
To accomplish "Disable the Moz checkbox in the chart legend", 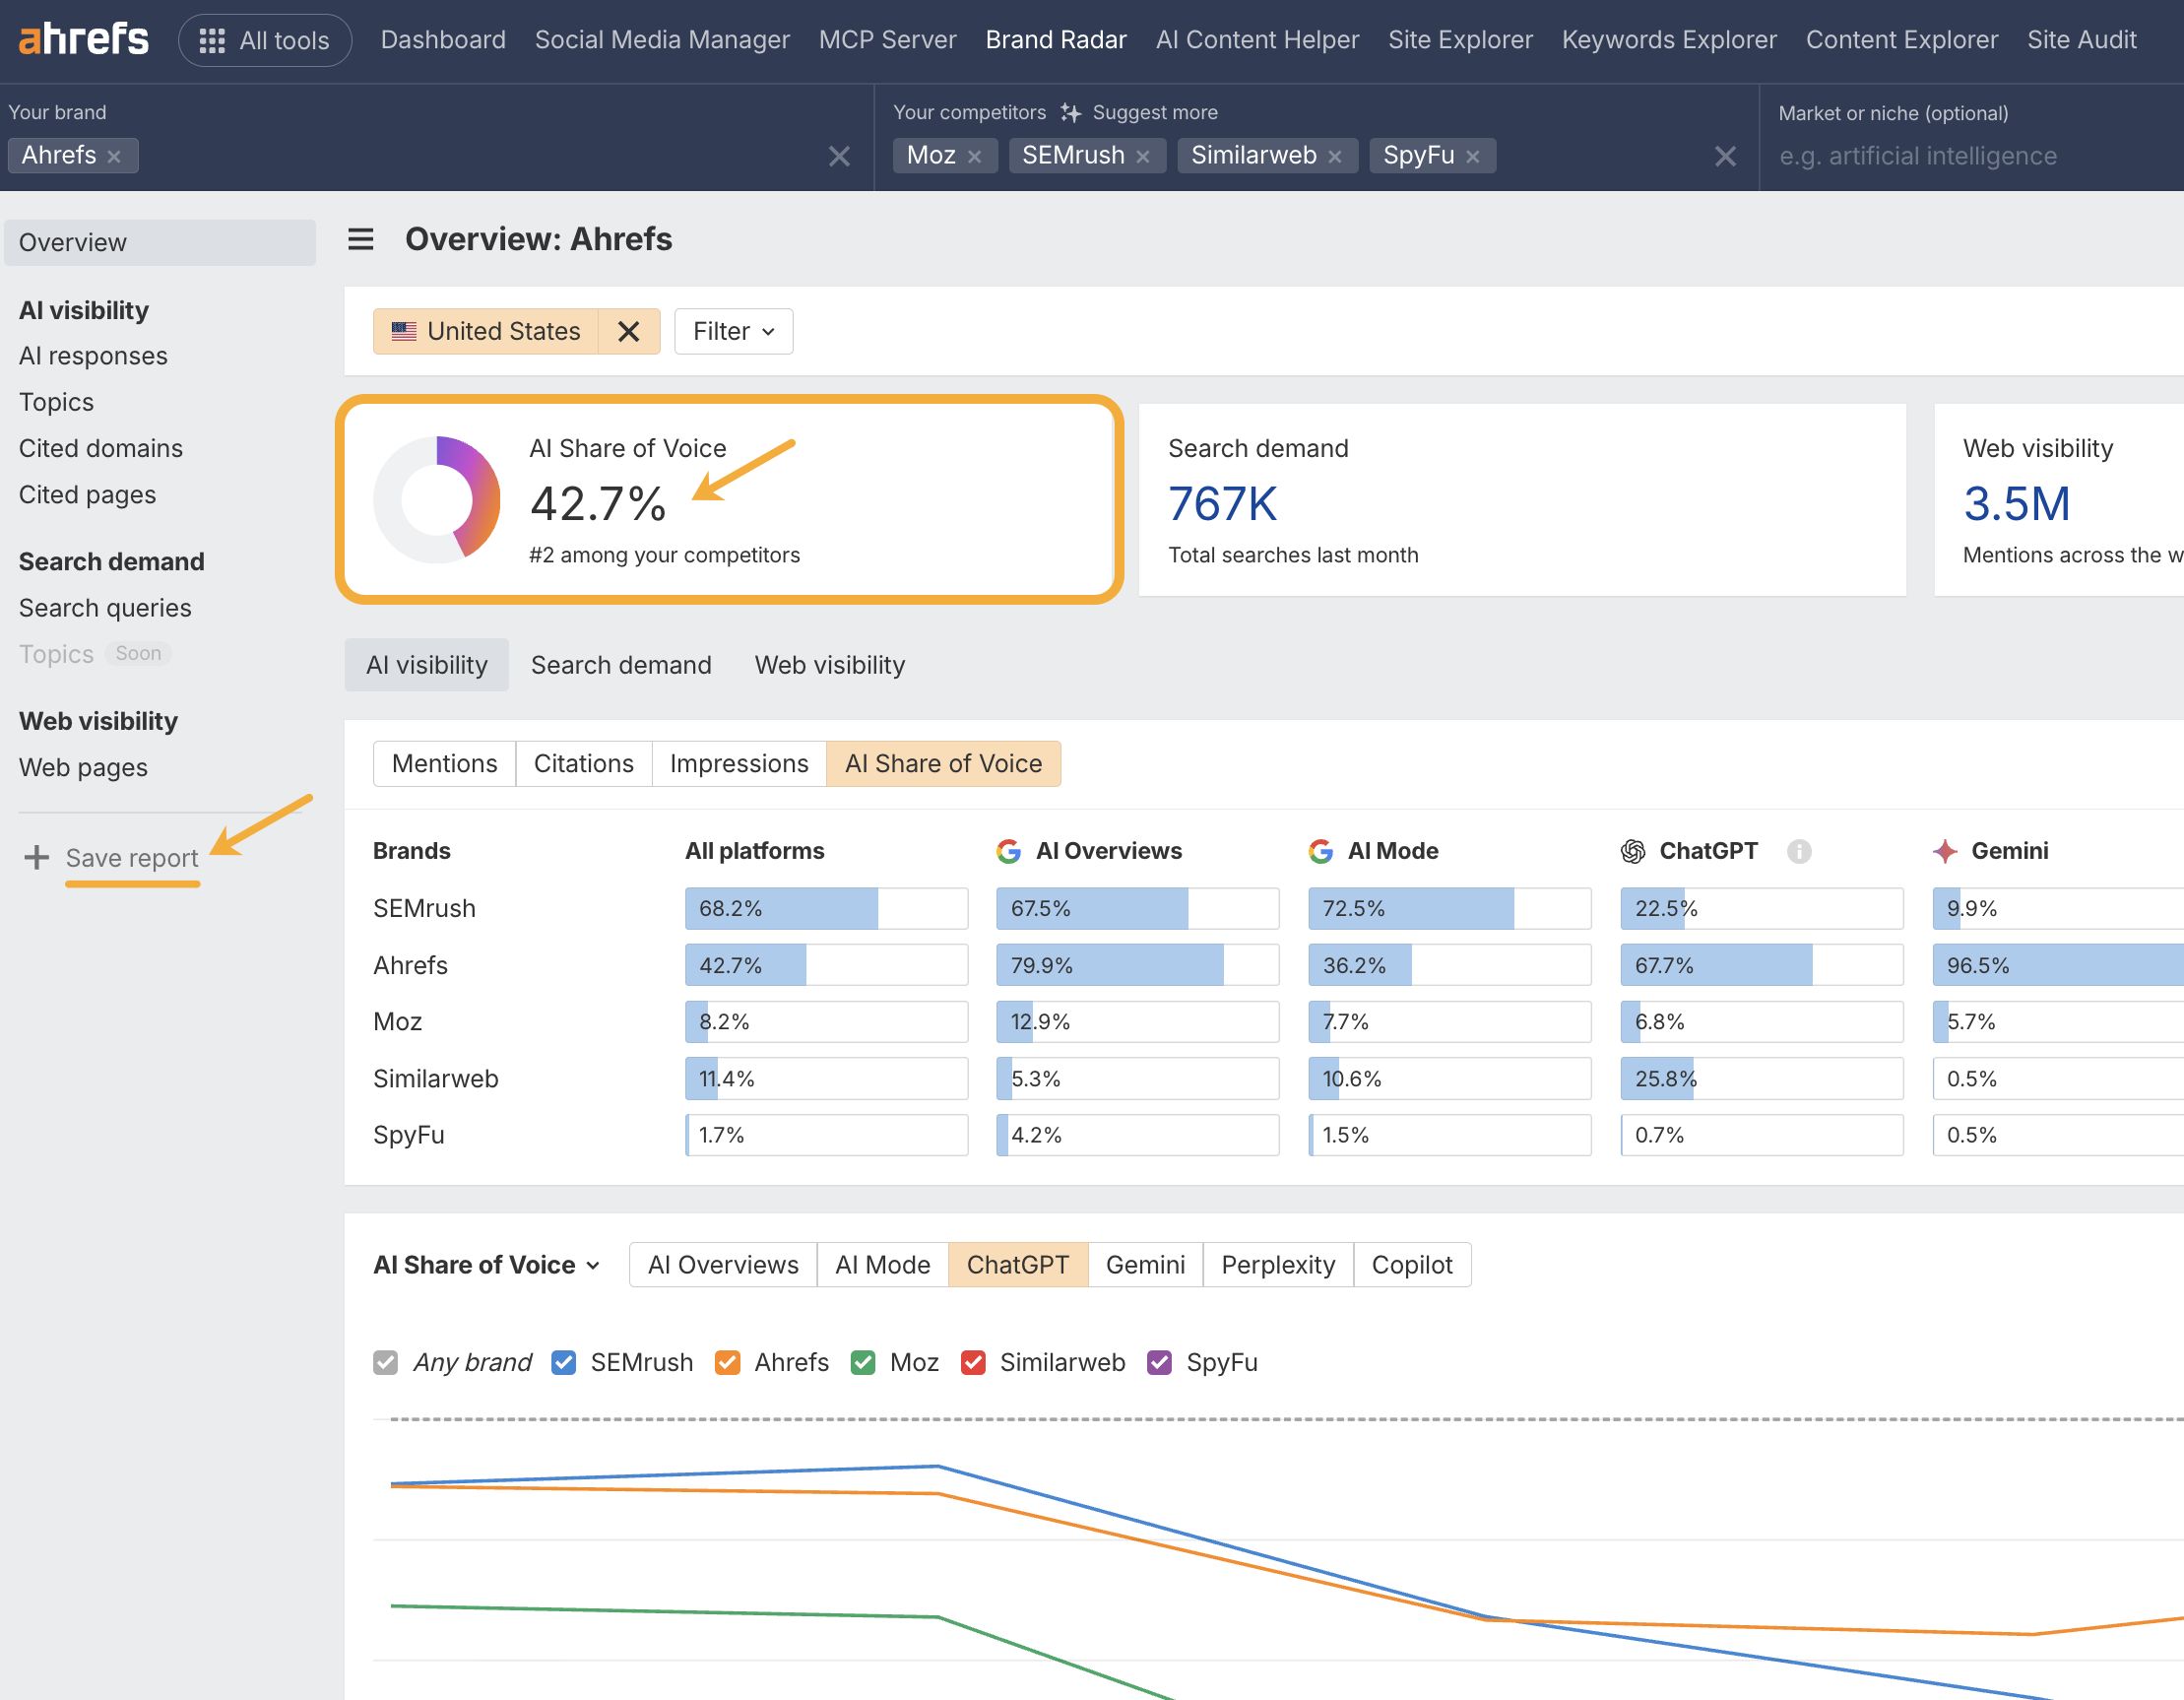I will [x=864, y=1362].
